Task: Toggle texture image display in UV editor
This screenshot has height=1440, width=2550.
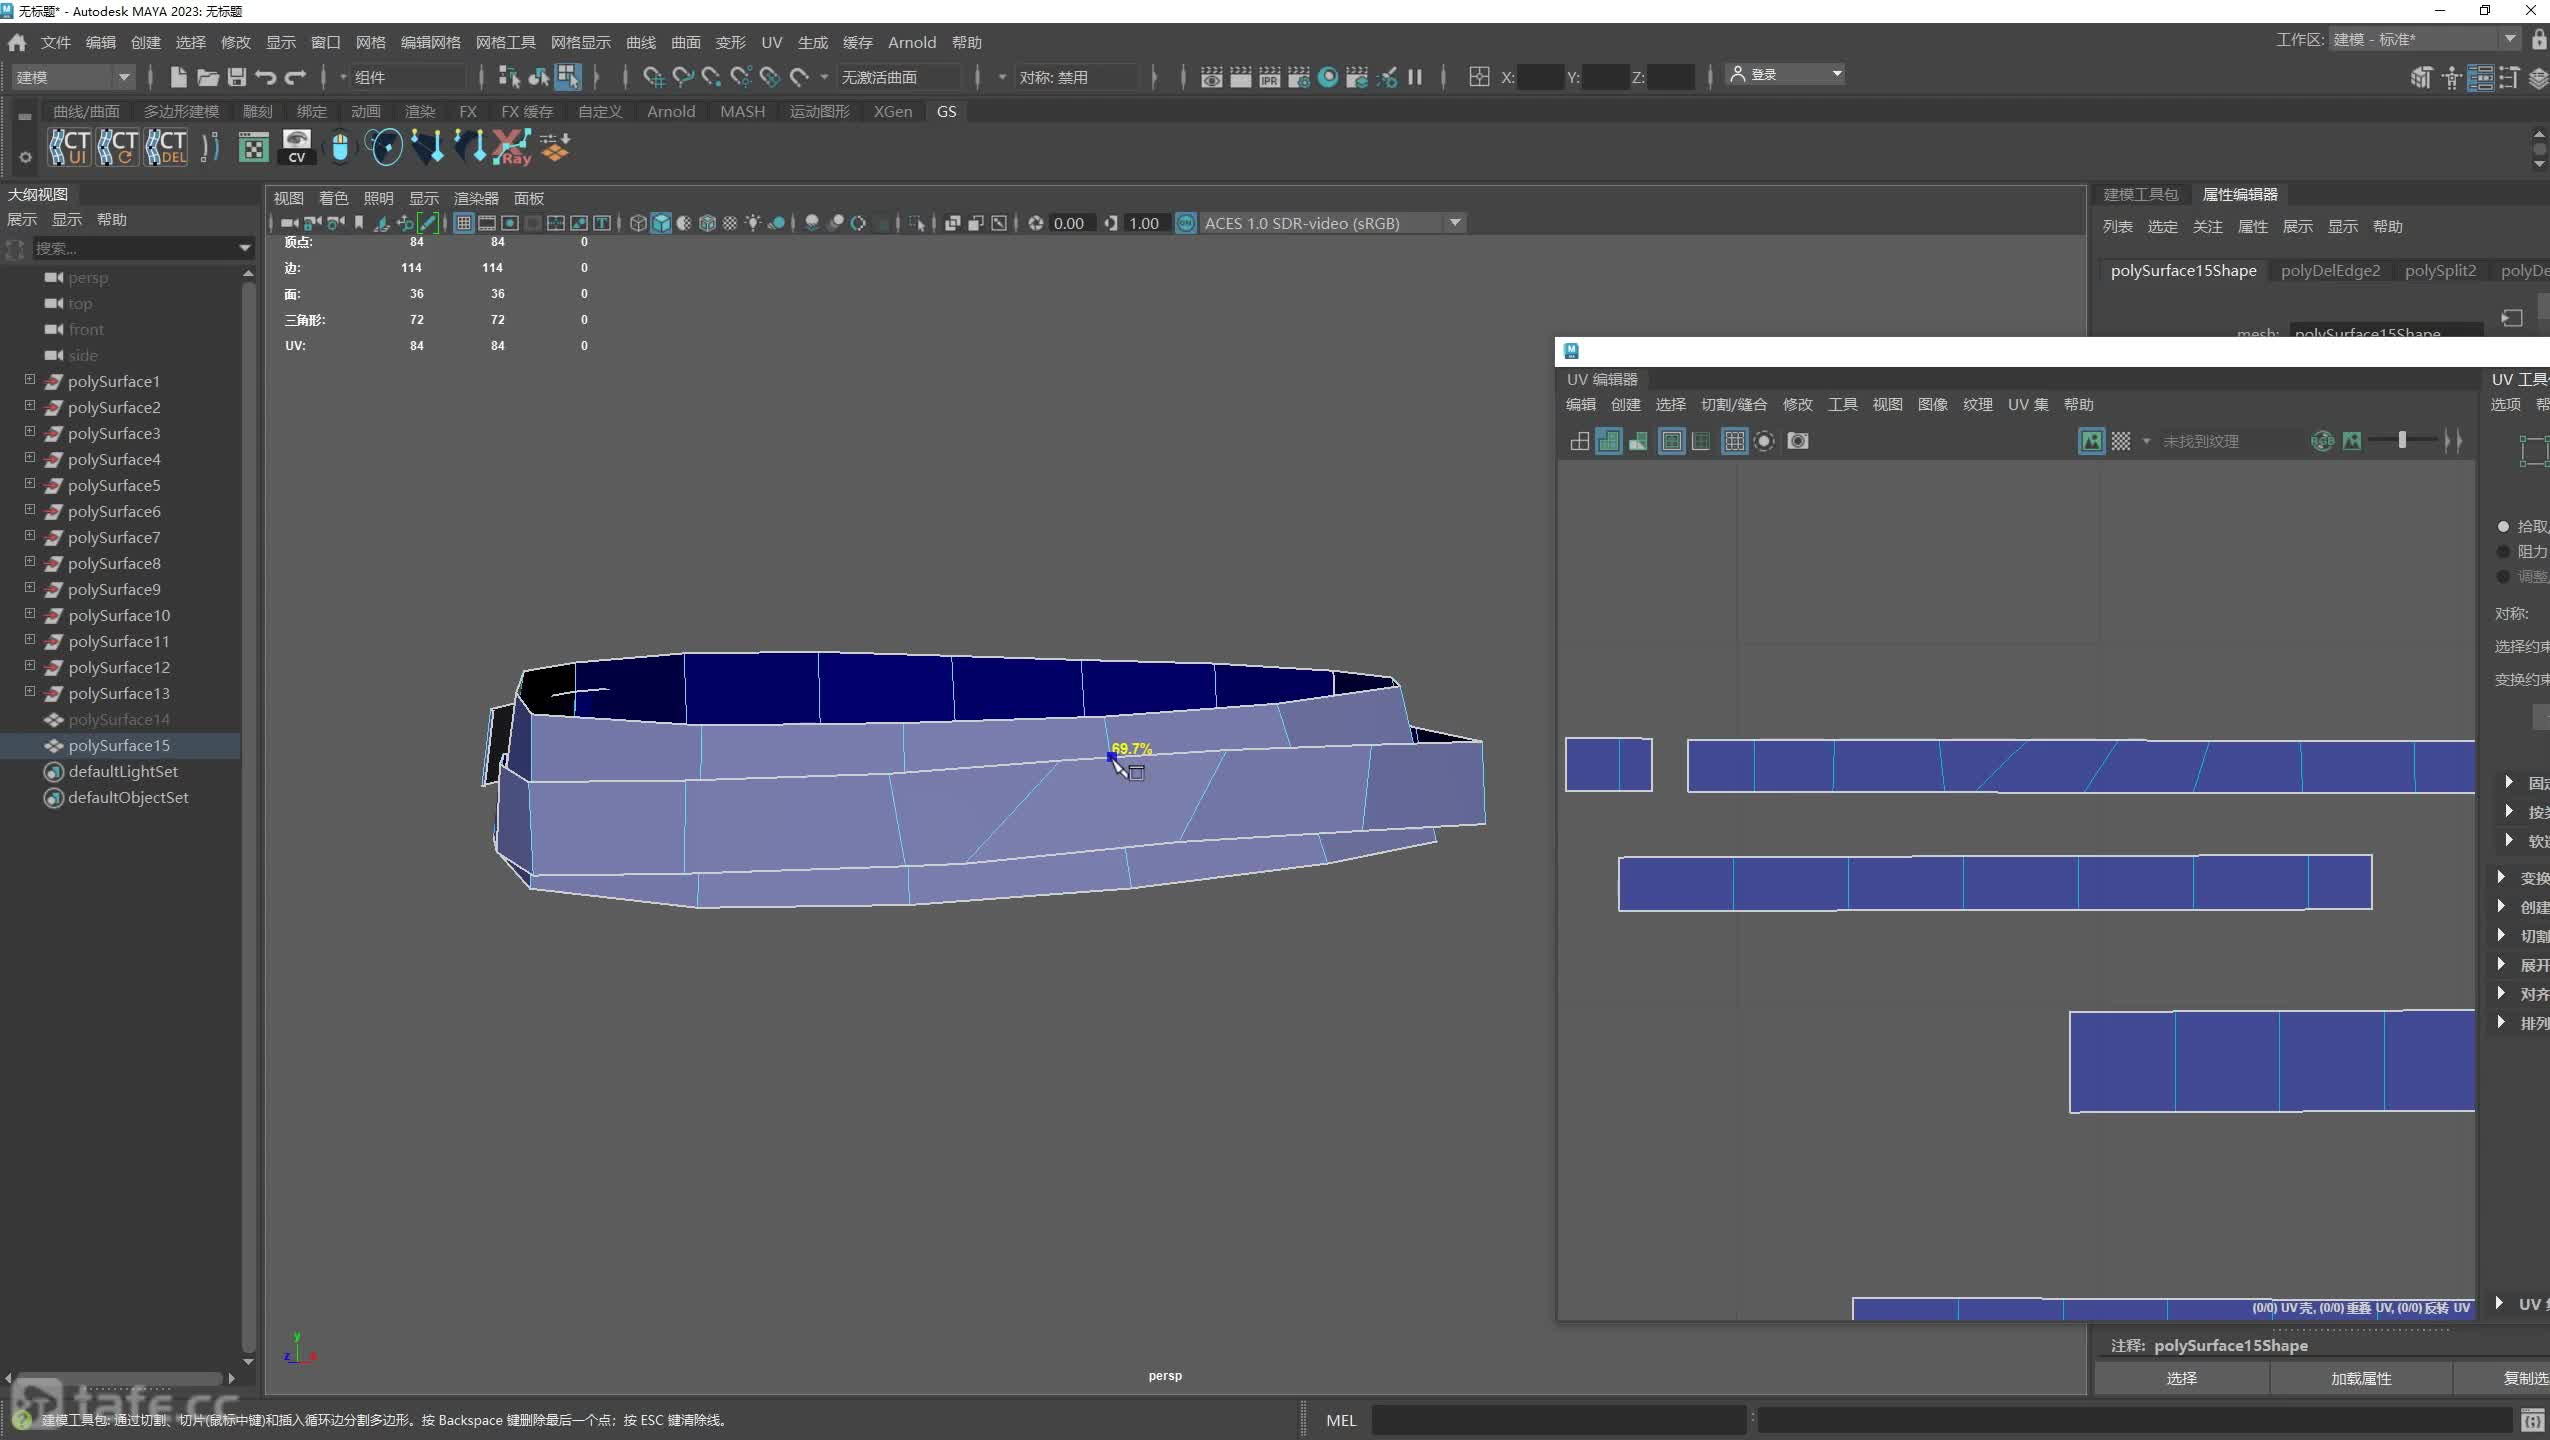Action: click(x=2092, y=441)
